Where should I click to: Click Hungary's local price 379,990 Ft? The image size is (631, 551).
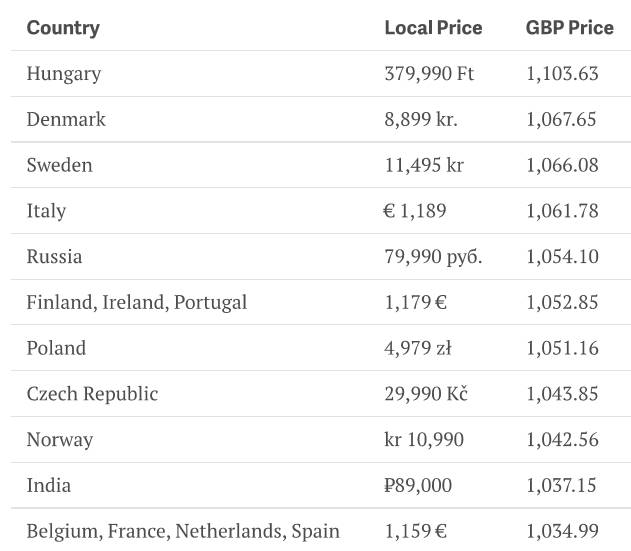coord(429,74)
